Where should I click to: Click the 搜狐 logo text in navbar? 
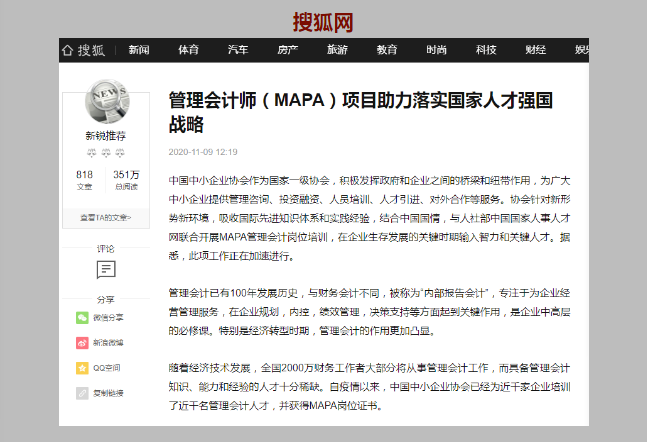pos(92,50)
